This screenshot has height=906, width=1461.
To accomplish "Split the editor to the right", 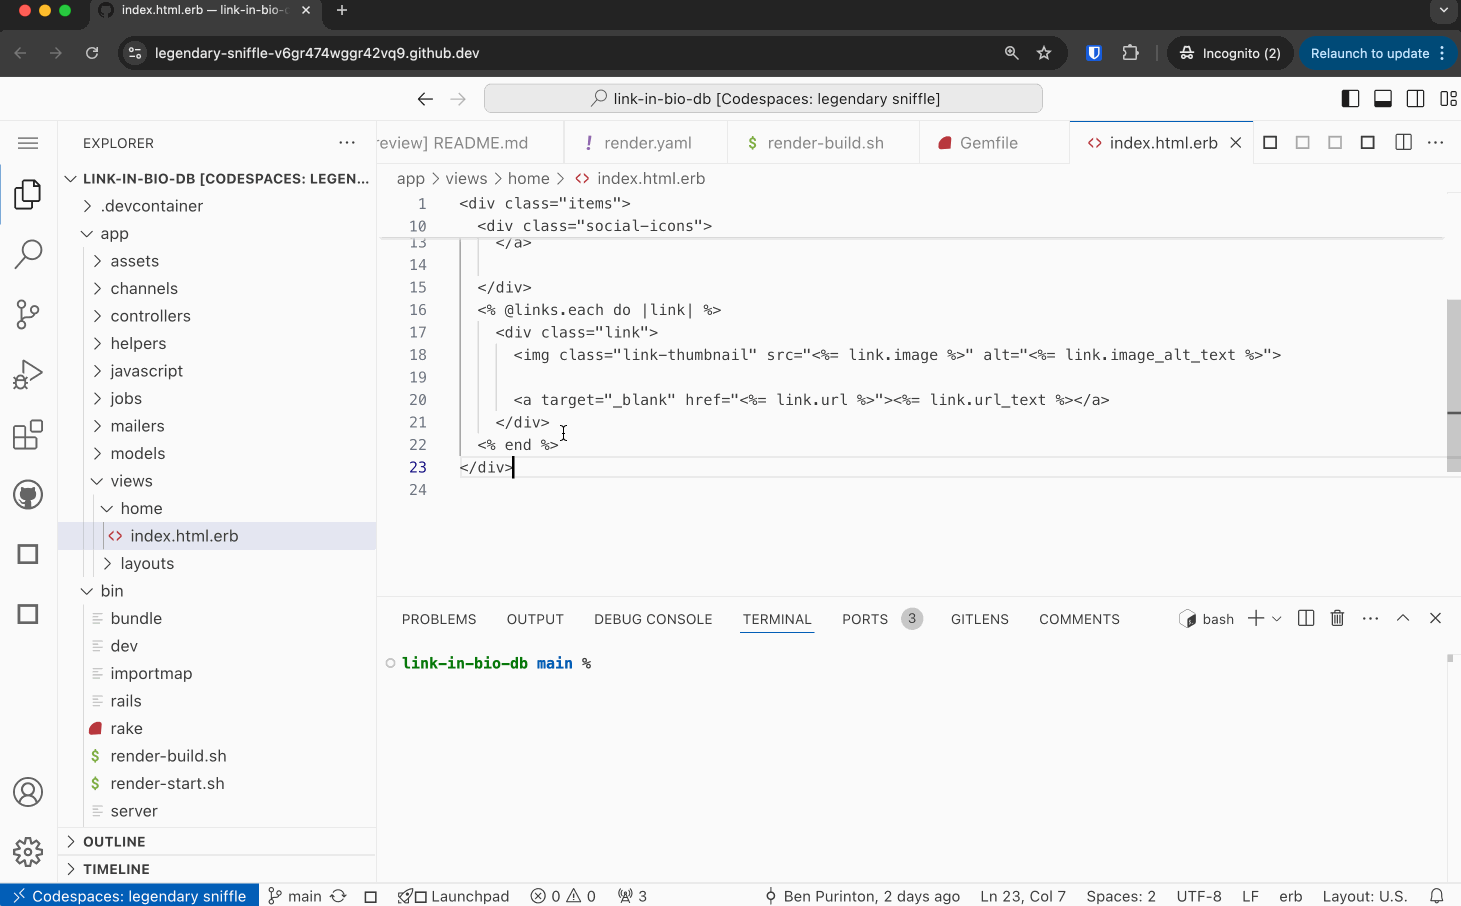I will pyautogui.click(x=1404, y=142).
